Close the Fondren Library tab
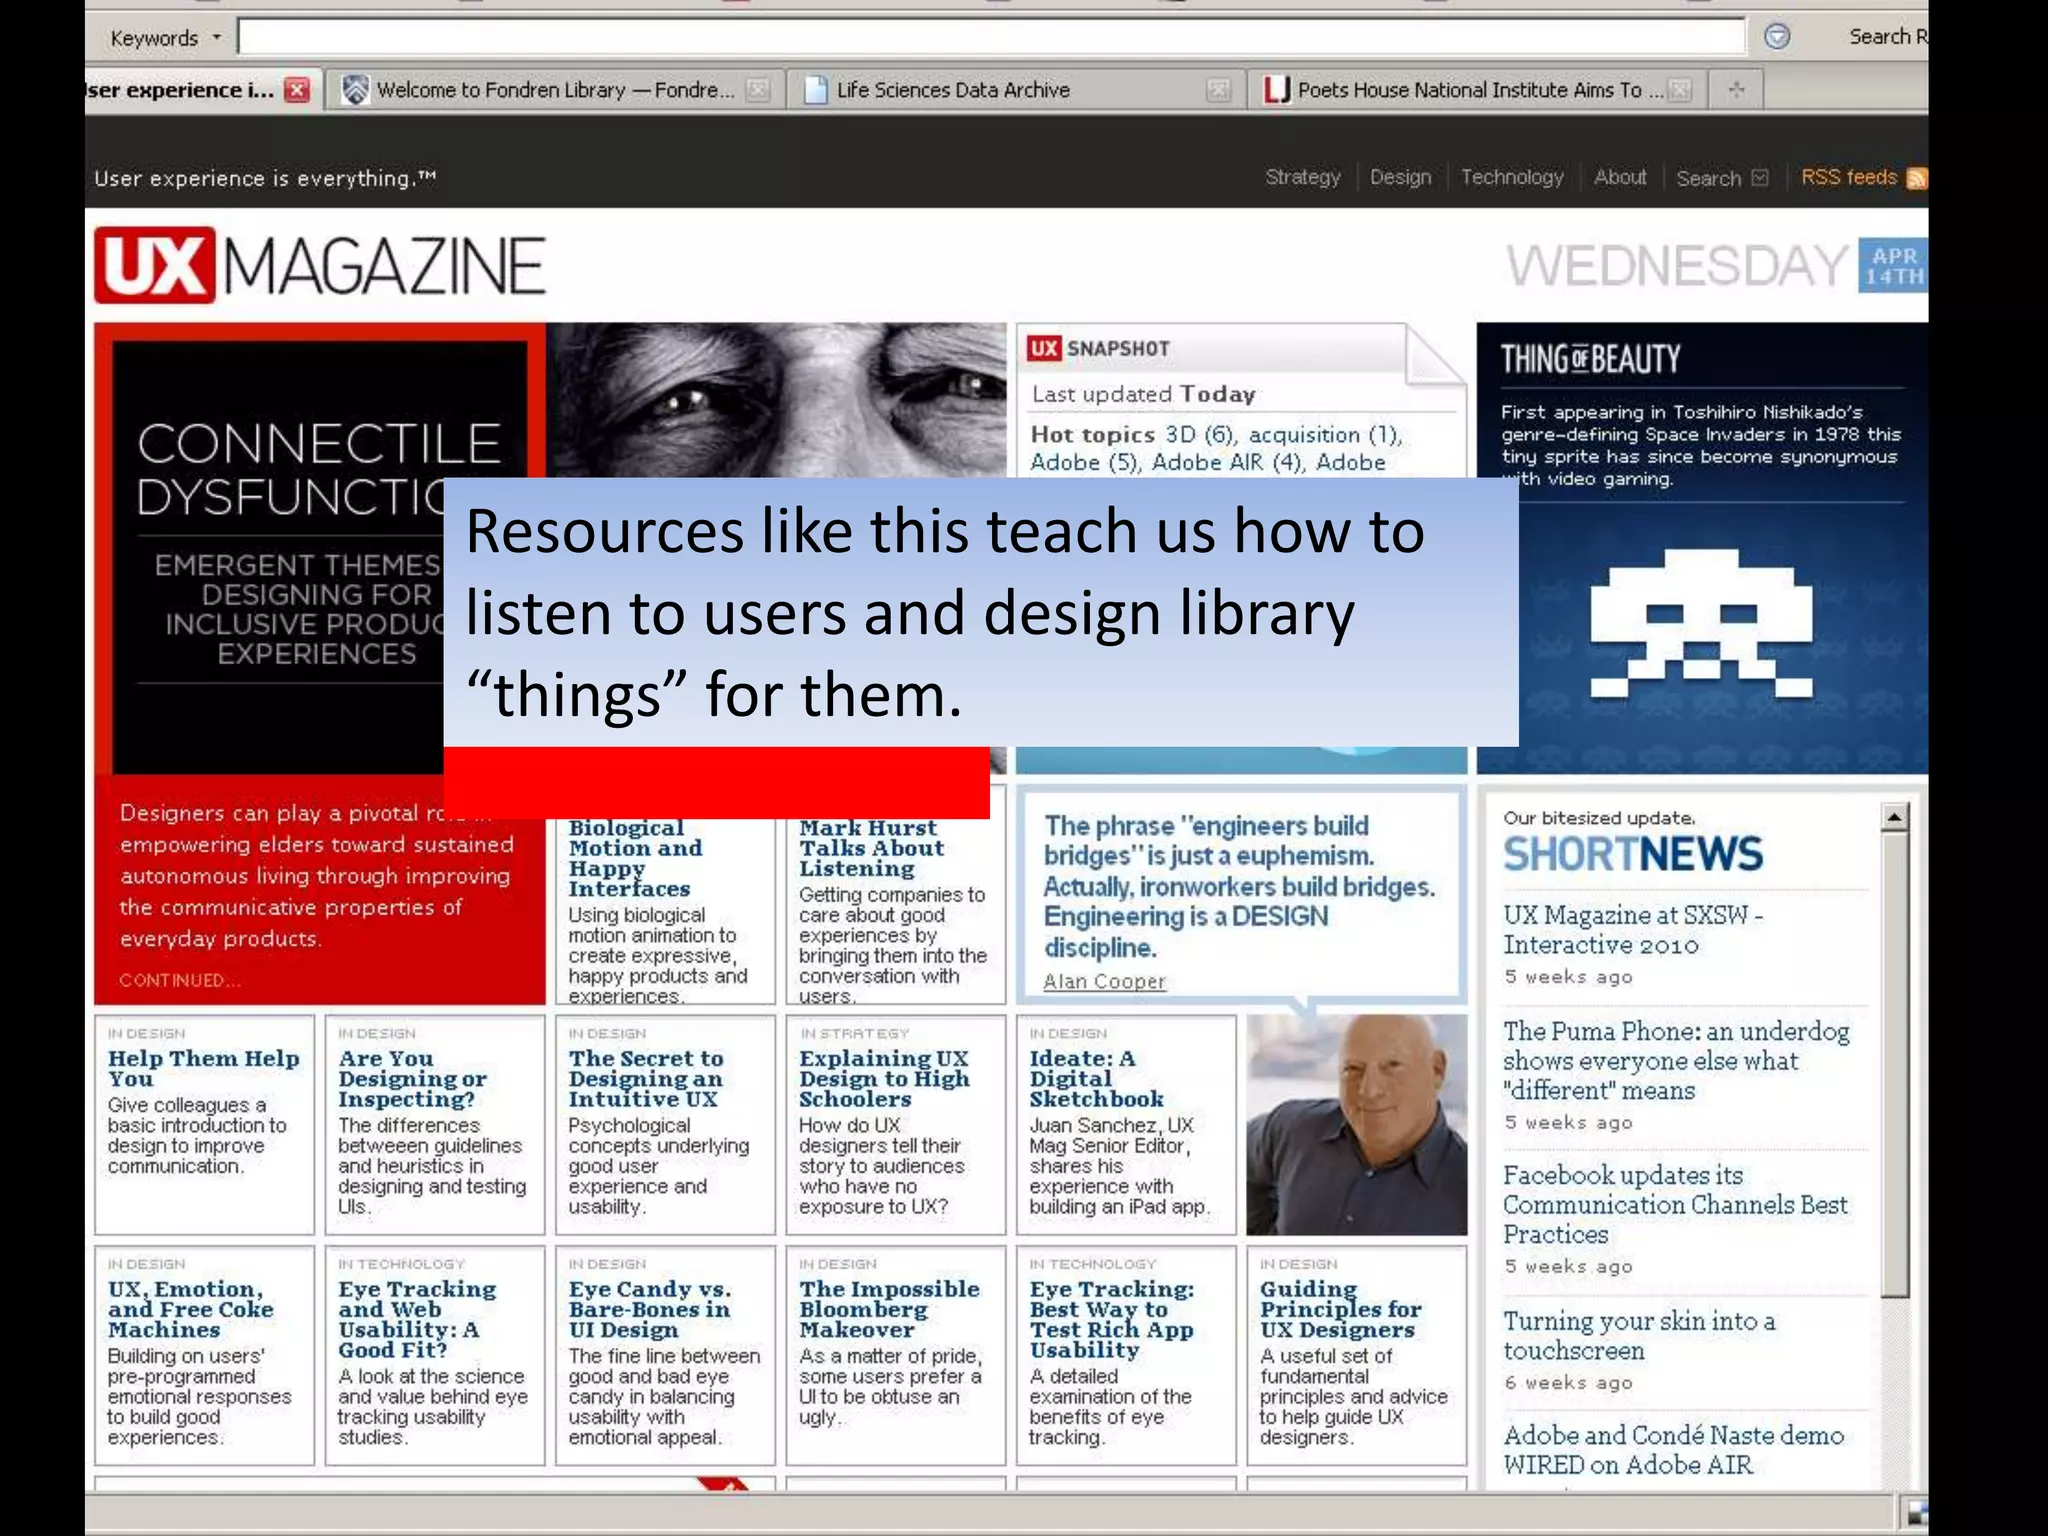2048x1536 pixels. [759, 90]
